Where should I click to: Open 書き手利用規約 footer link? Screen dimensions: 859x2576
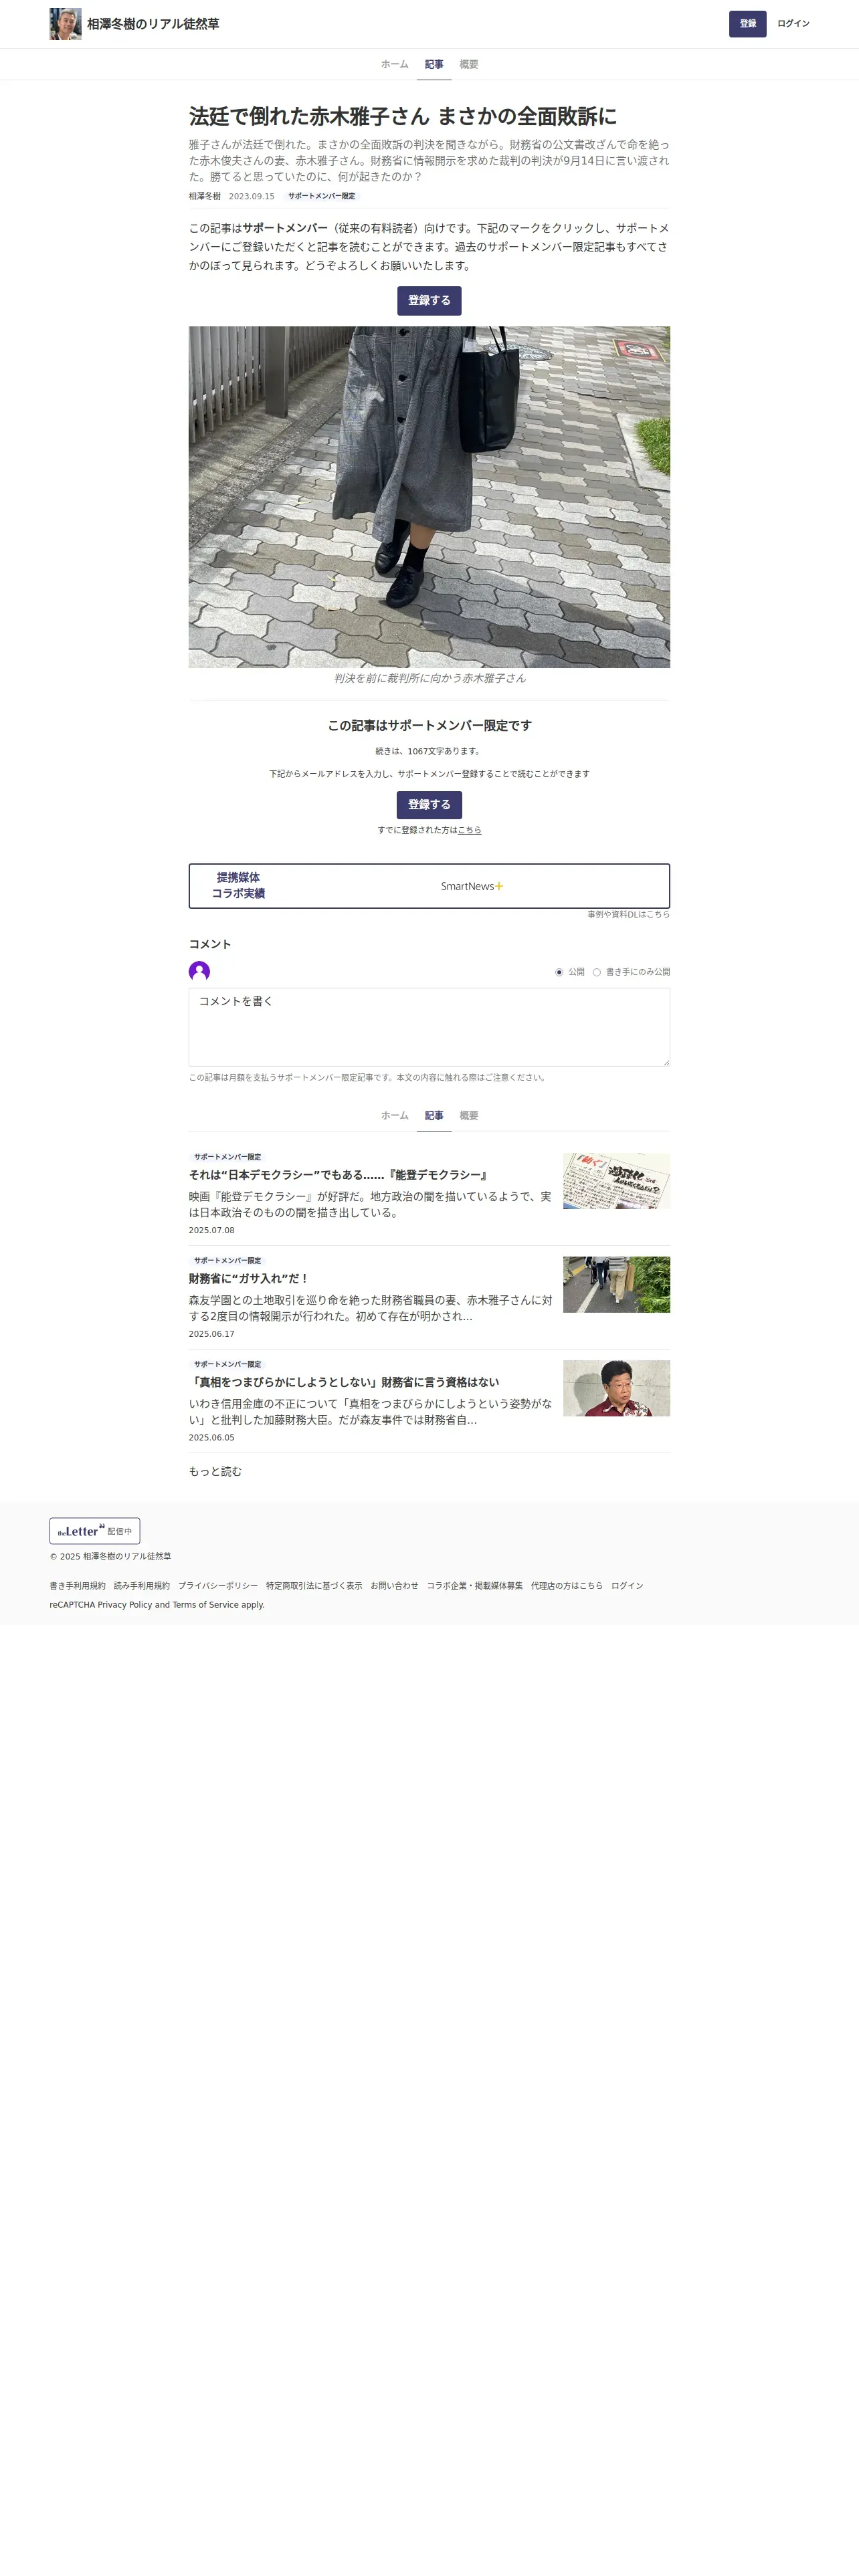(77, 1585)
